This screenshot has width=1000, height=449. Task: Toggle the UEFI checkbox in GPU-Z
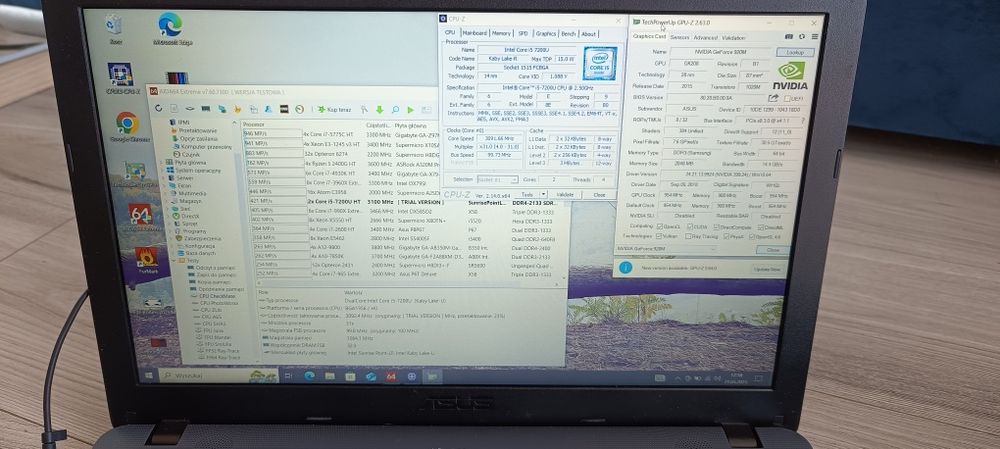click(x=788, y=99)
